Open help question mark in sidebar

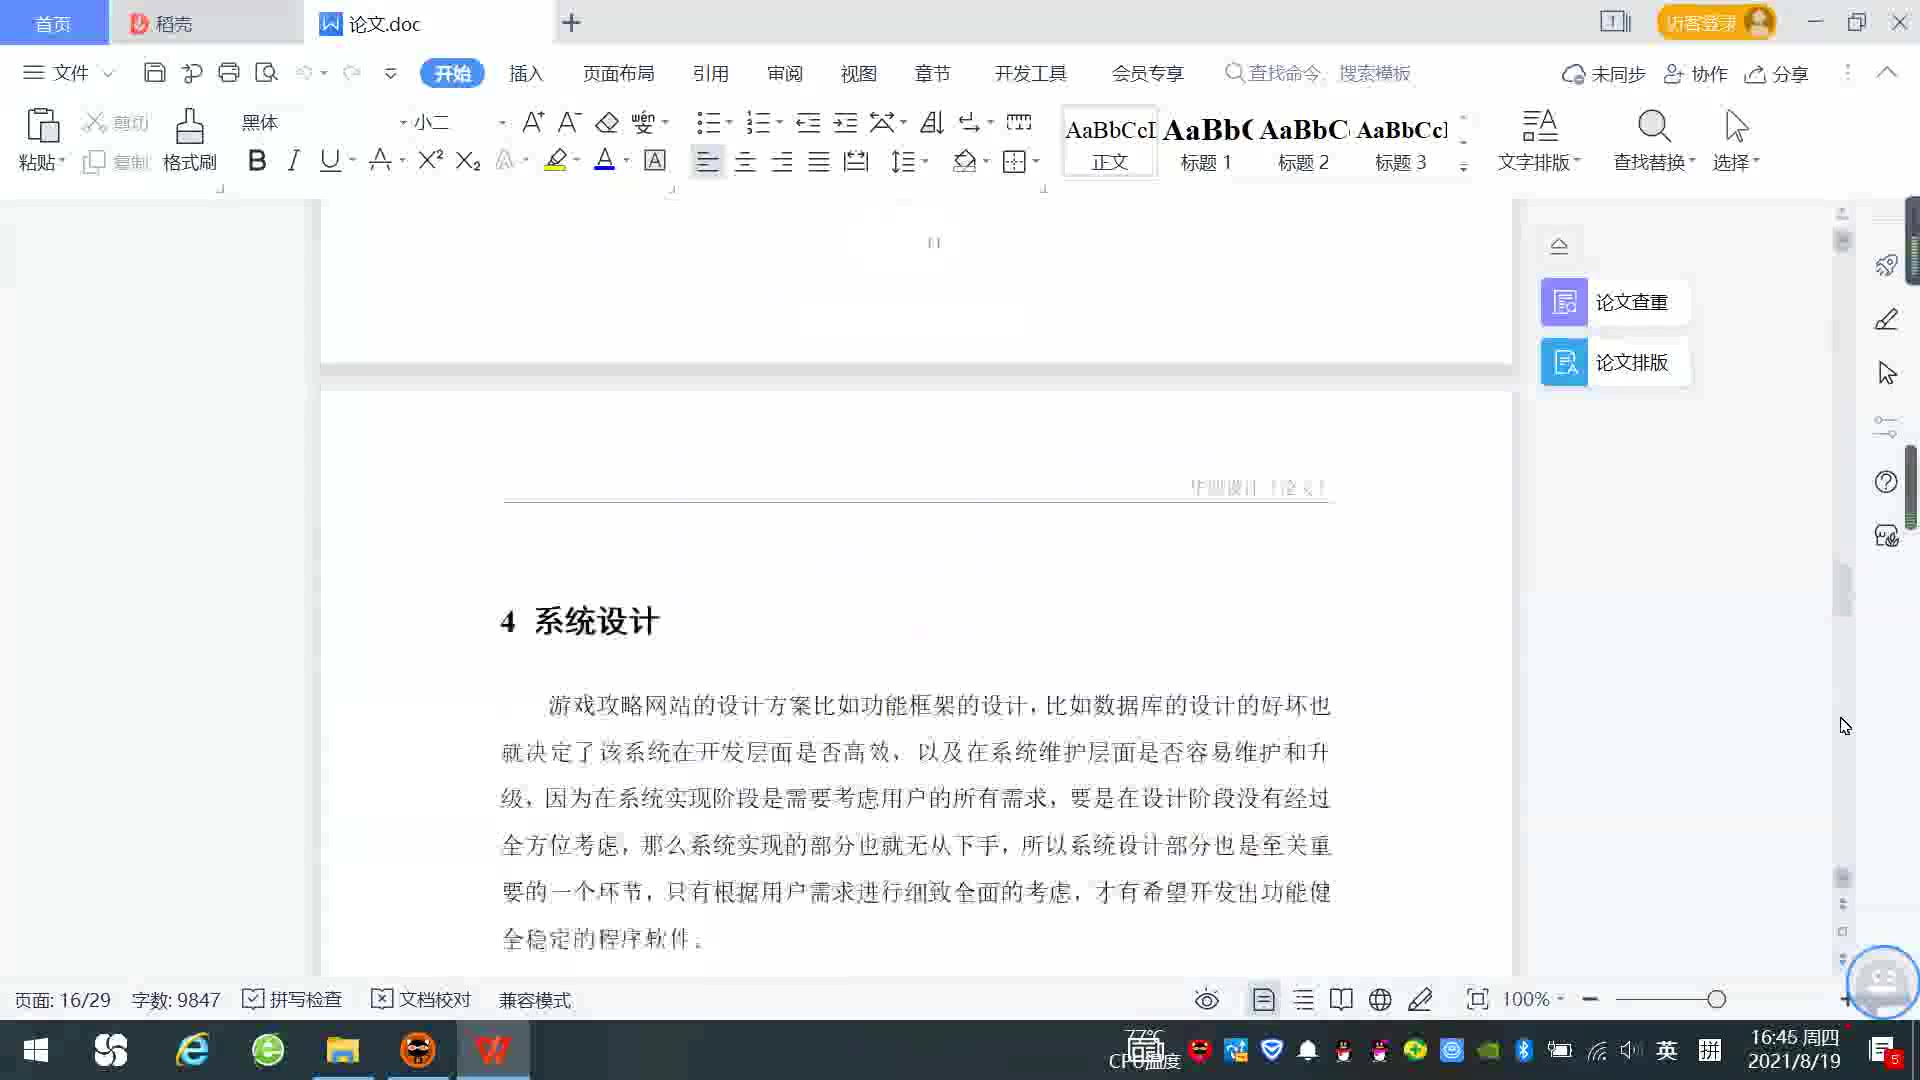coord(1886,482)
